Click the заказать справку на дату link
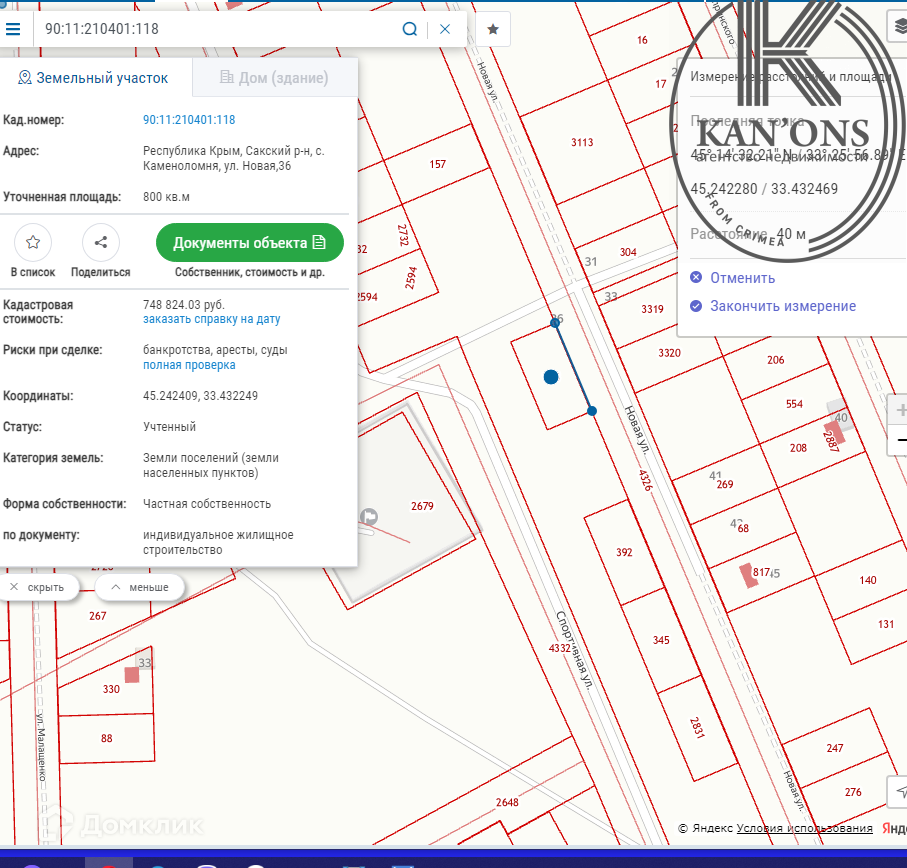 (x=211, y=319)
